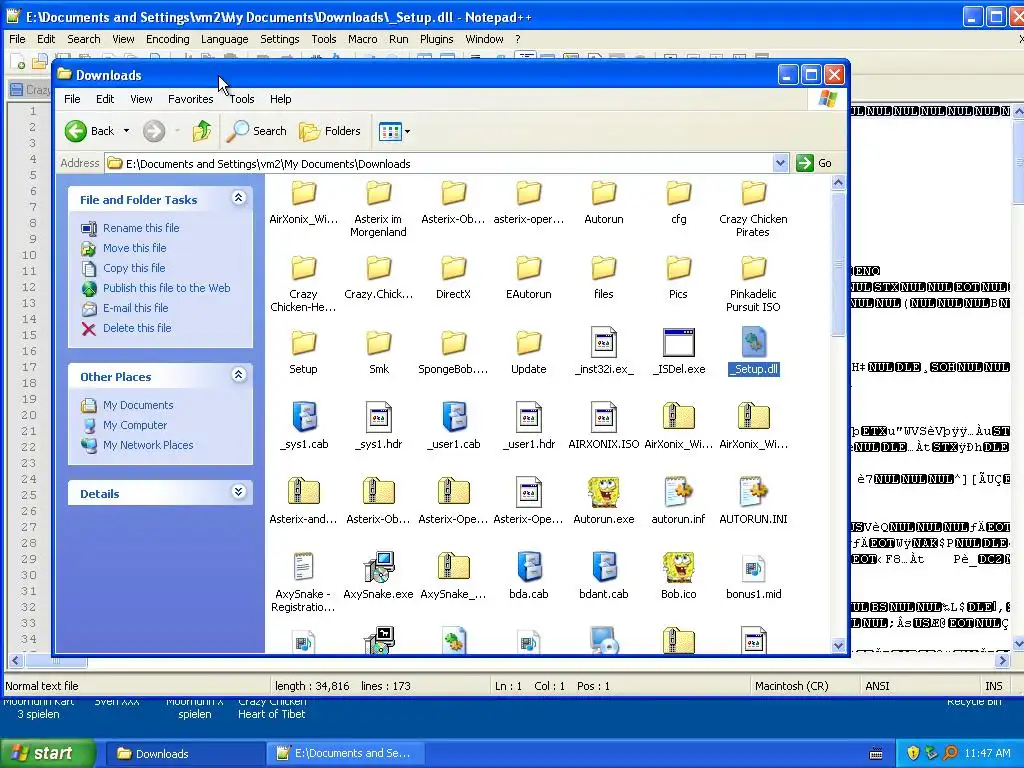
Task: Select the Asterix im Morgenland folder
Action: coord(379,192)
